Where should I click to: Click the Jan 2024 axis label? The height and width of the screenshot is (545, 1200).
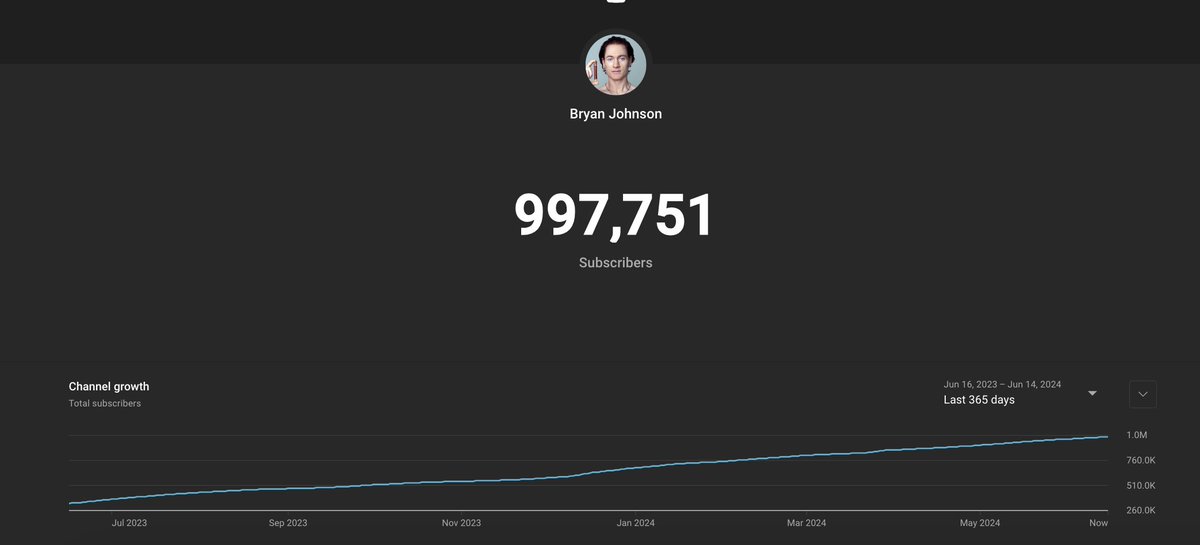636,523
